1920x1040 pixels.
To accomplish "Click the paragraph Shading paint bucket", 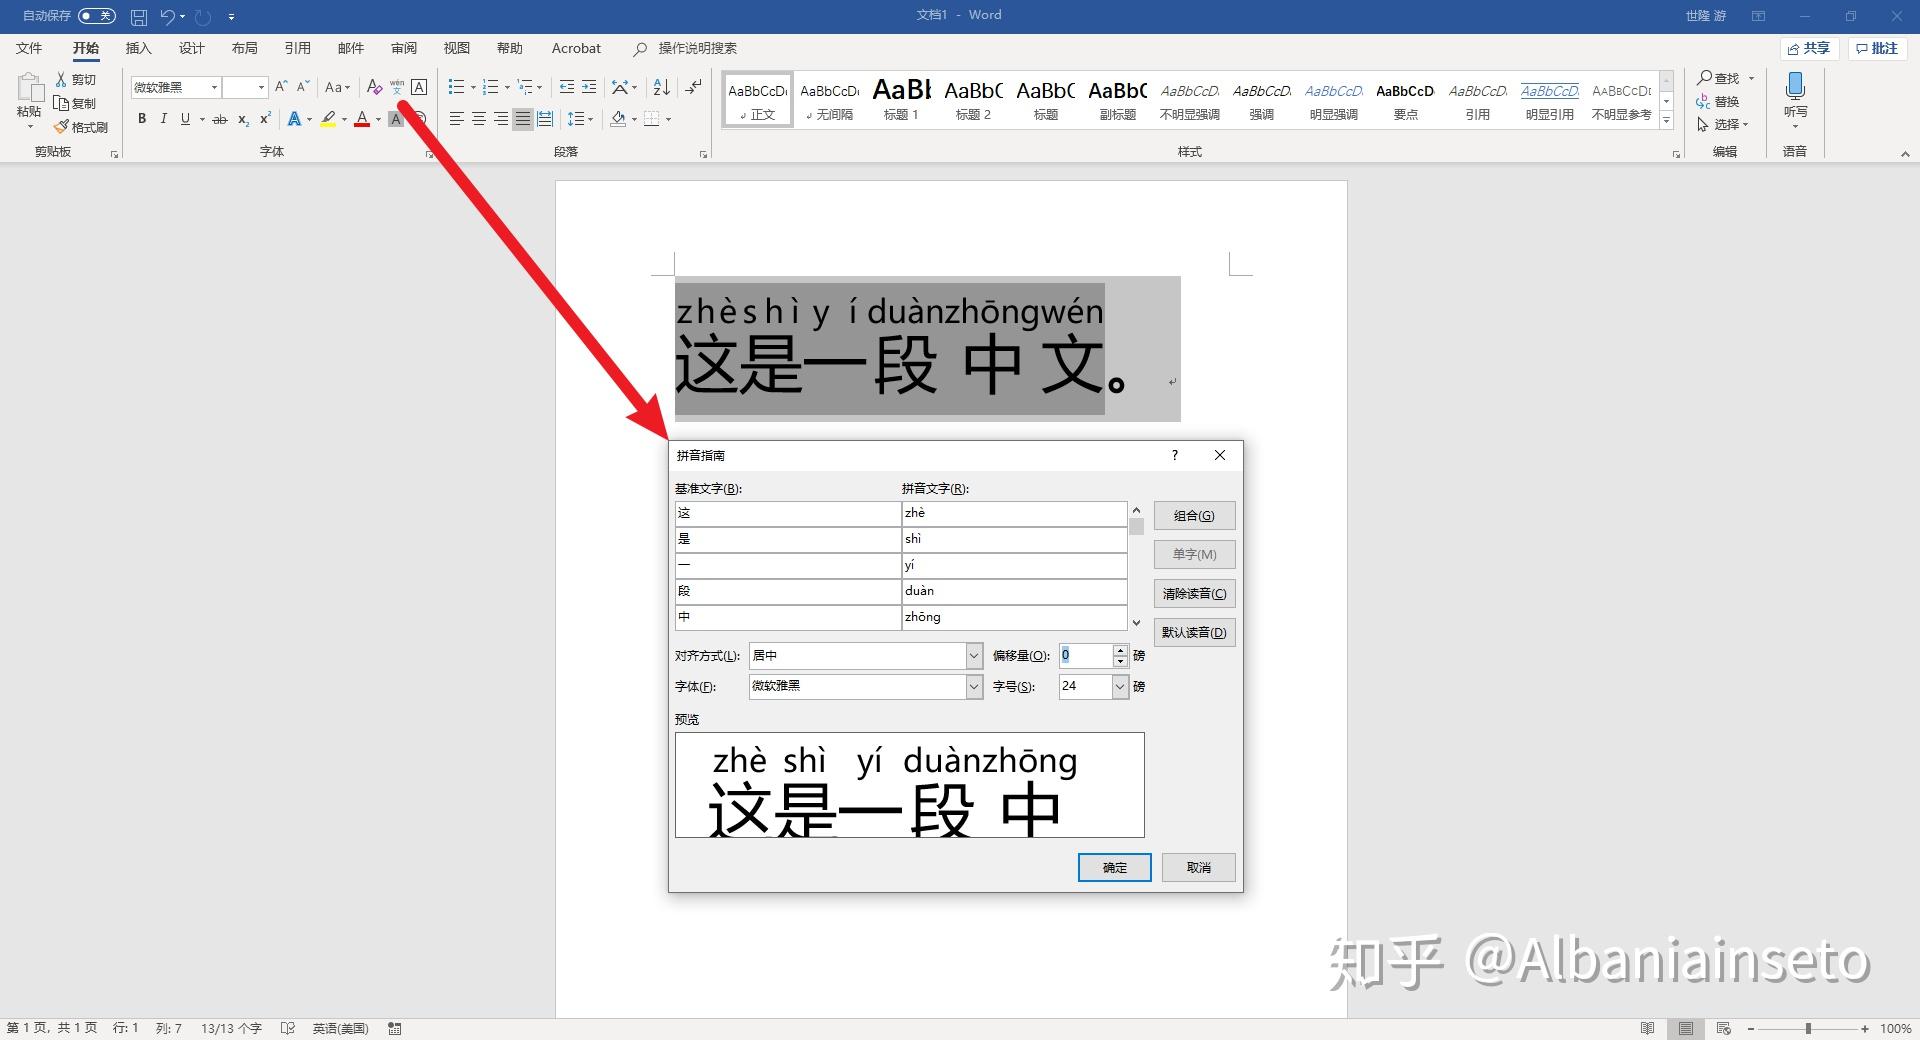I will tap(618, 119).
